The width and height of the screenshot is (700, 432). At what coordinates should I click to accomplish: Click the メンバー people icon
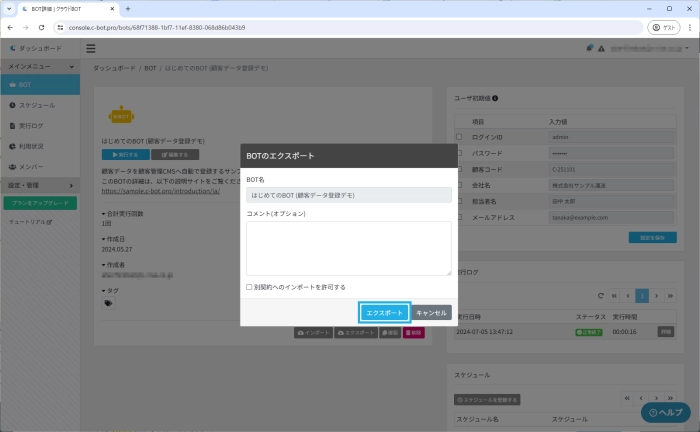pos(12,165)
